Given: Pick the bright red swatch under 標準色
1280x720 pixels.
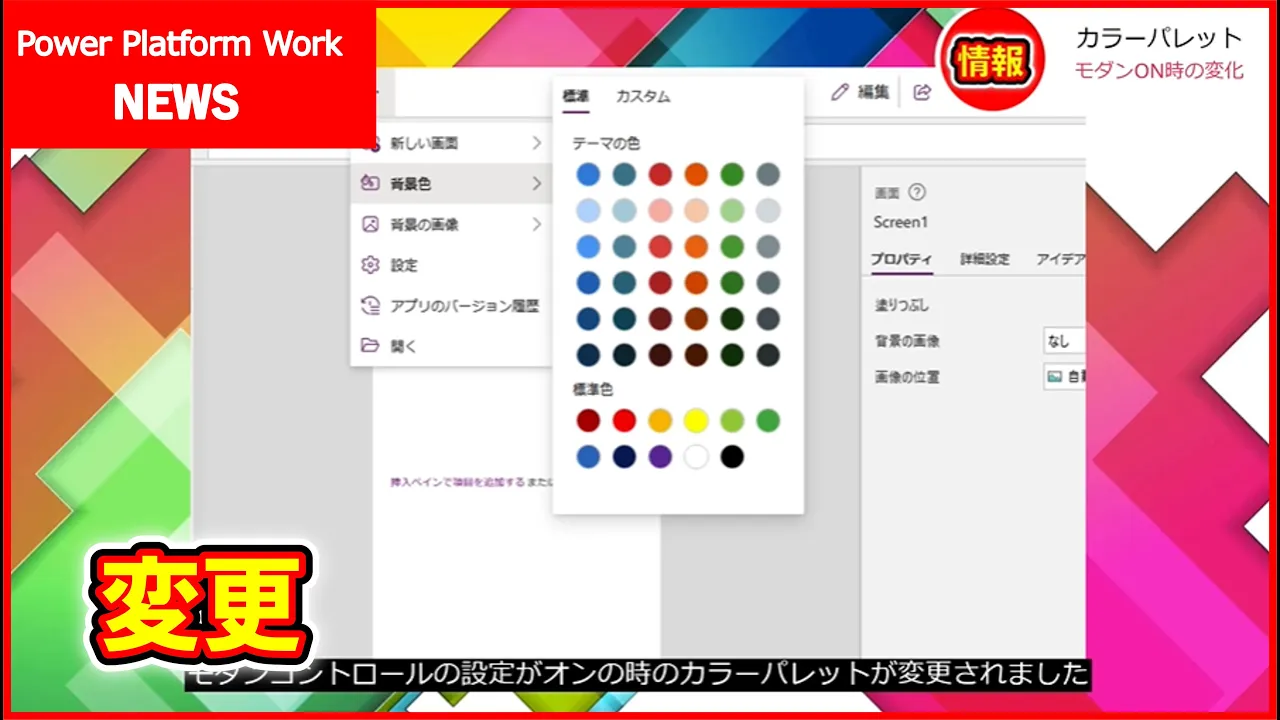Looking at the screenshot, I should pos(624,421).
